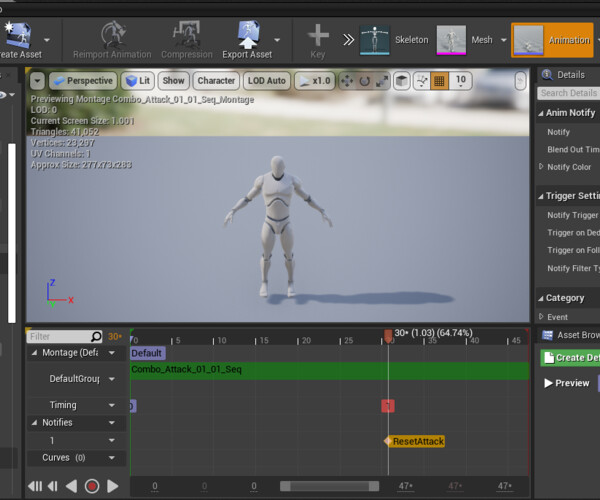600x500 pixels.
Task: Select the scale gizmo icon in viewport
Action: [x=381, y=80]
